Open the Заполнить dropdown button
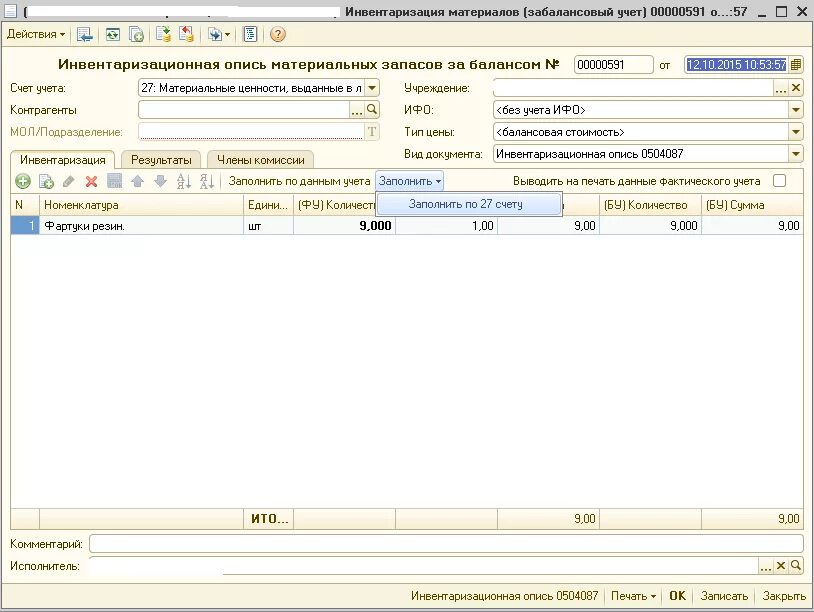Screen dimensions: 814x612 click(410, 181)
